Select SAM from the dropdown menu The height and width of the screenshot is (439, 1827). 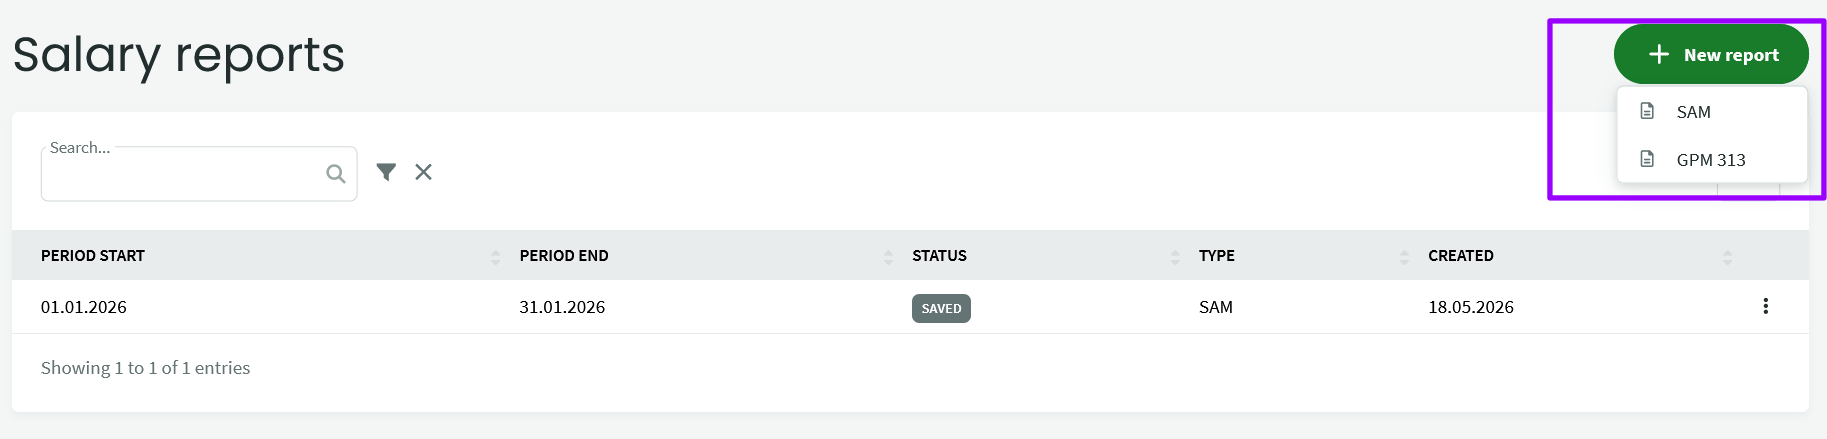1712,112
